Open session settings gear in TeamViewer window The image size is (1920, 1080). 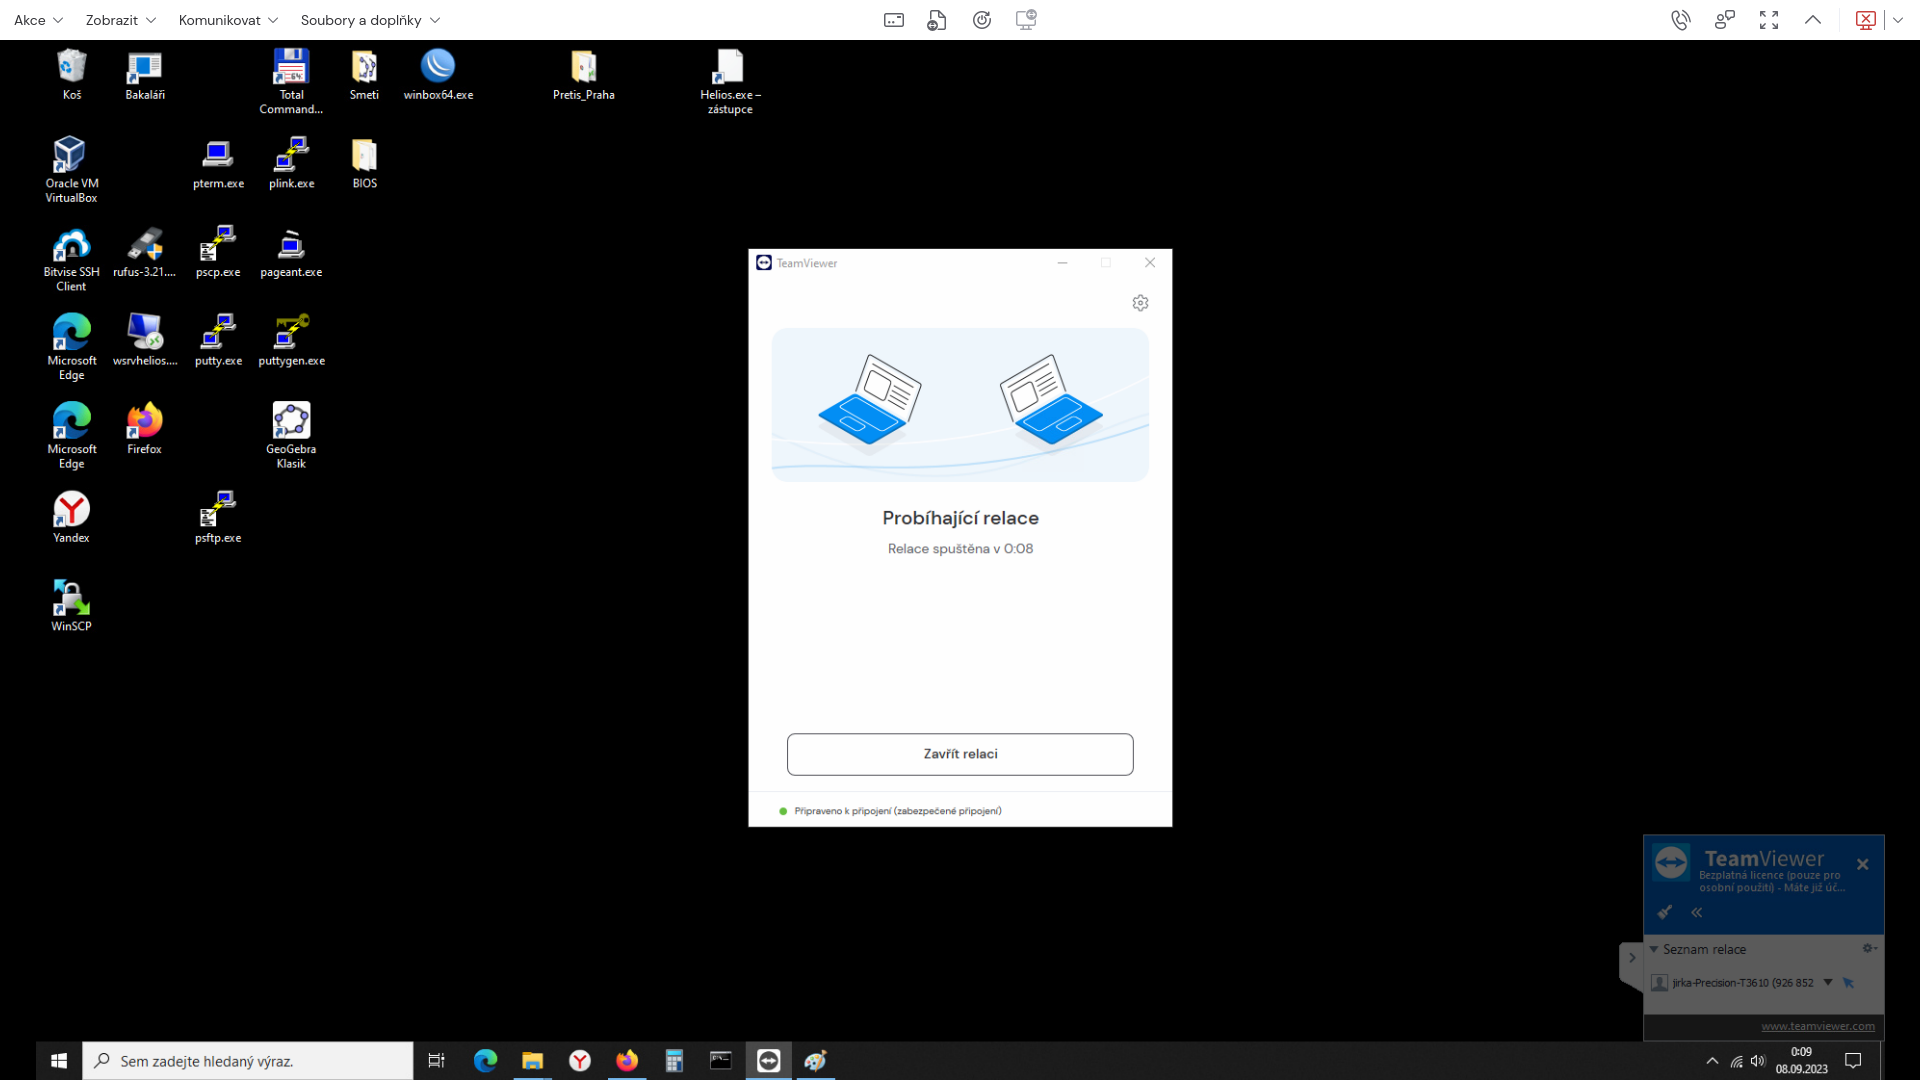click(1140, 302)
